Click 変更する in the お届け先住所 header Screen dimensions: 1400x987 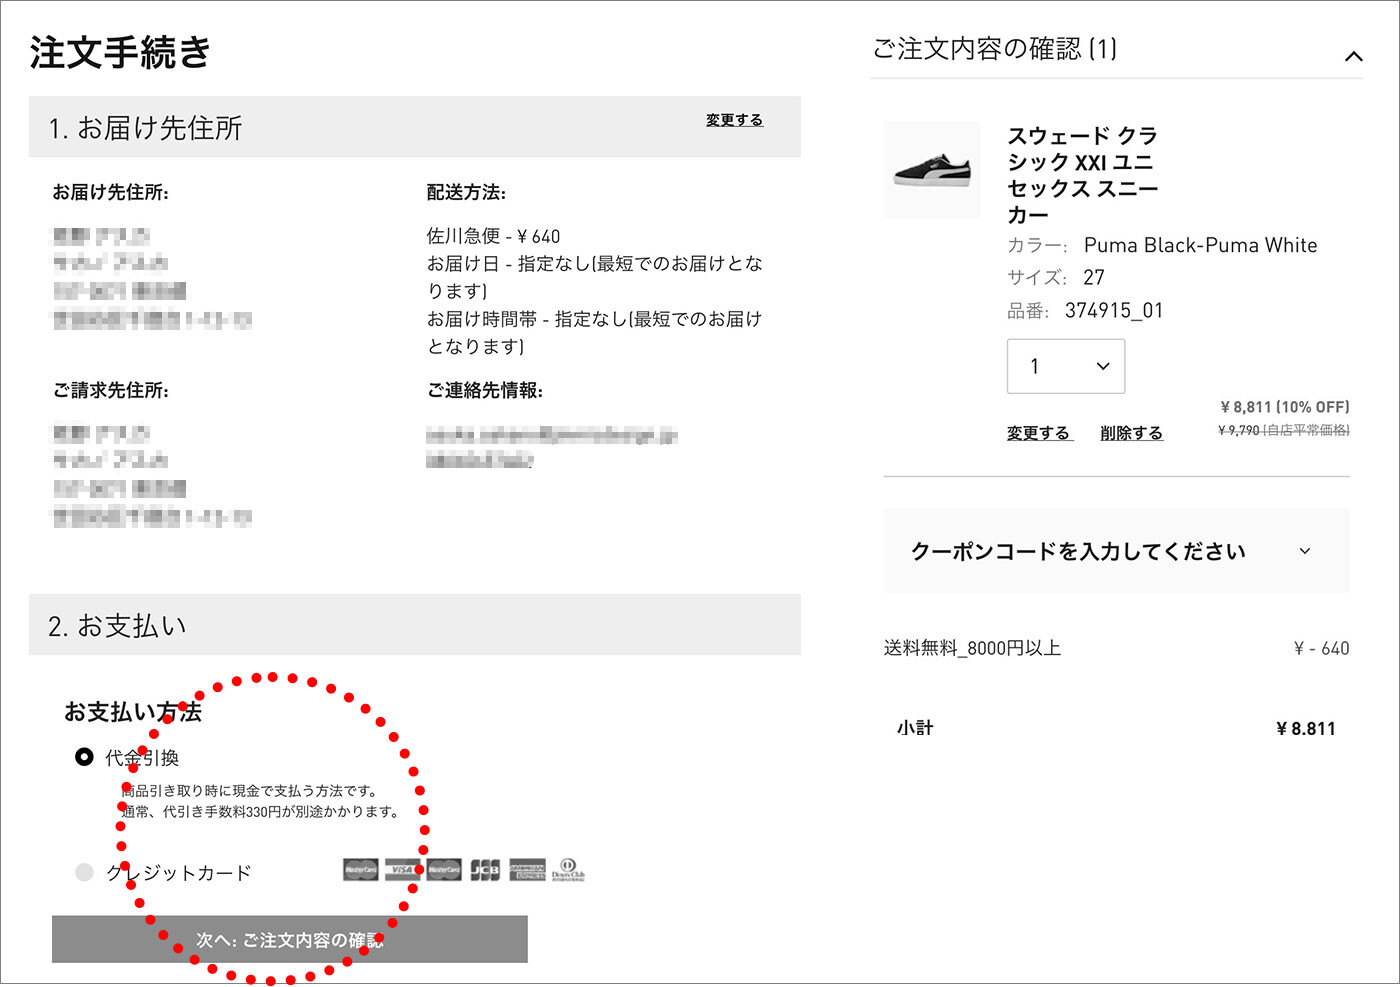734,120
